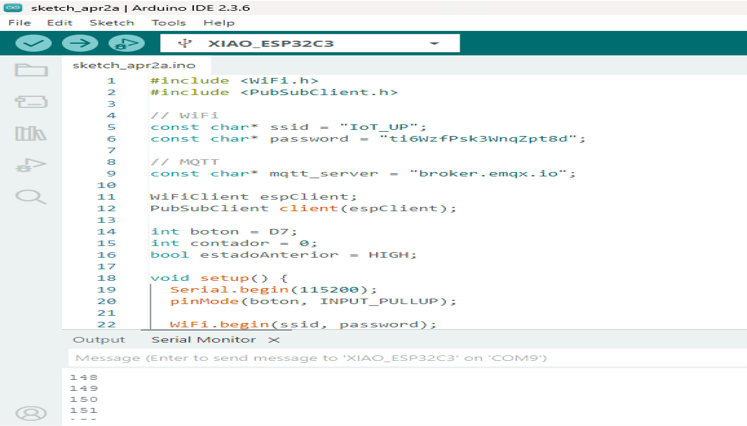Open the Edit menu
747x426 pixels.
point(60,23)
